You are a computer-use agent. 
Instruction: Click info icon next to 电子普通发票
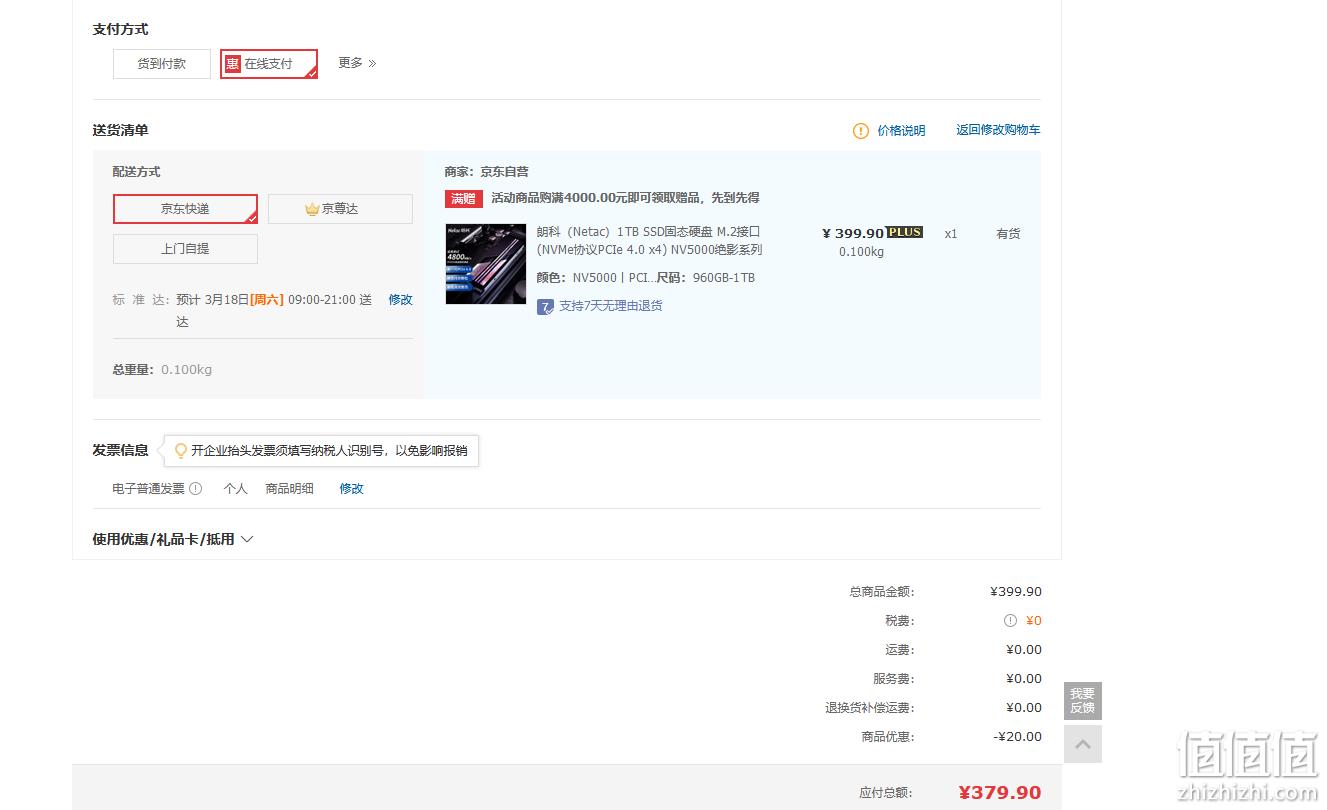point(196,489)
